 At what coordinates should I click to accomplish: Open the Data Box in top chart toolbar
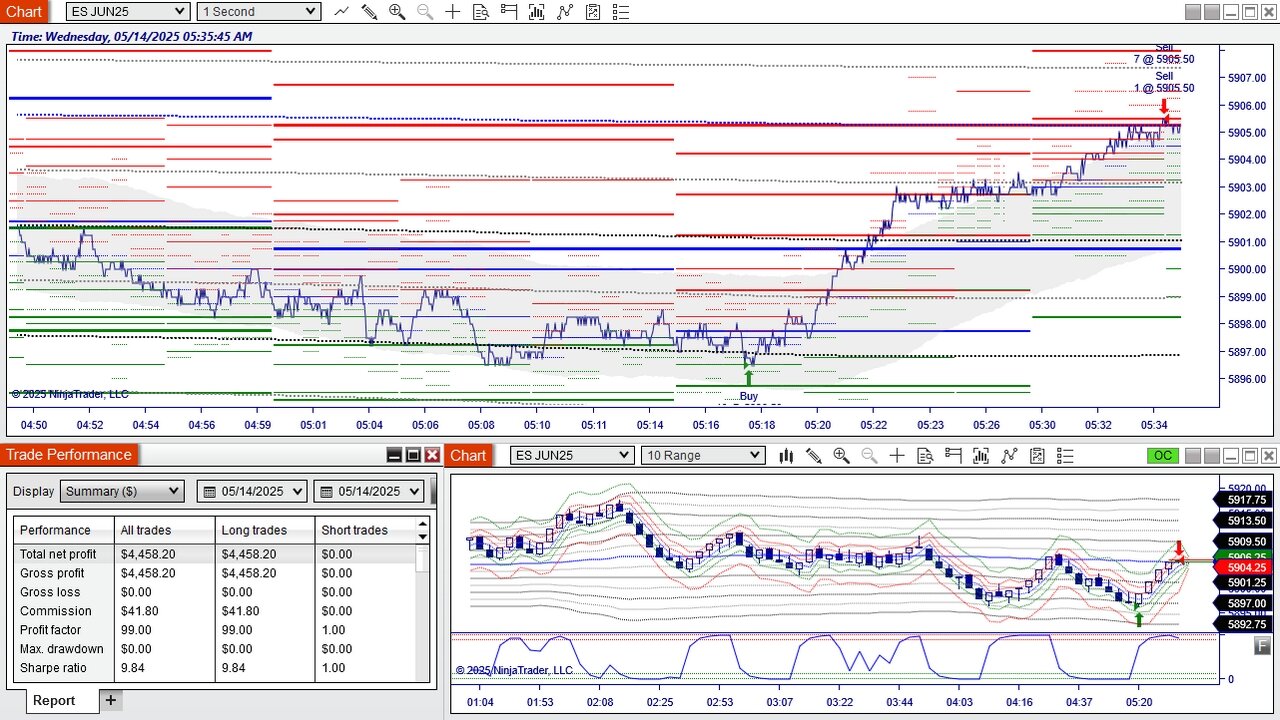(481, 12)
